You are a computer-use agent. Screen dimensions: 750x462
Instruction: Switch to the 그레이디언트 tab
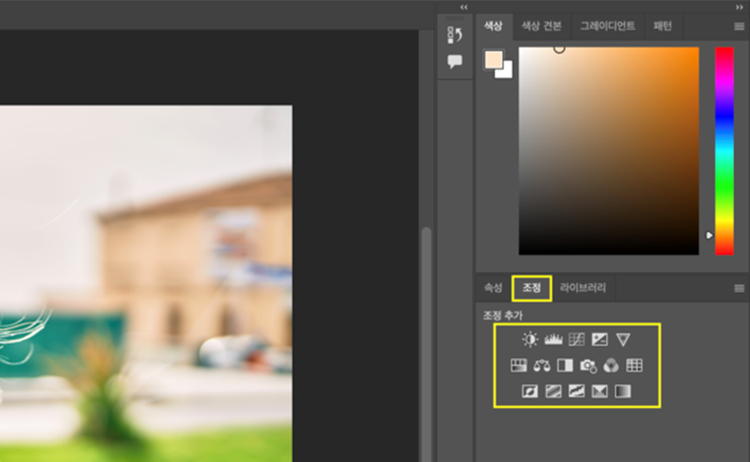(607, 26)
